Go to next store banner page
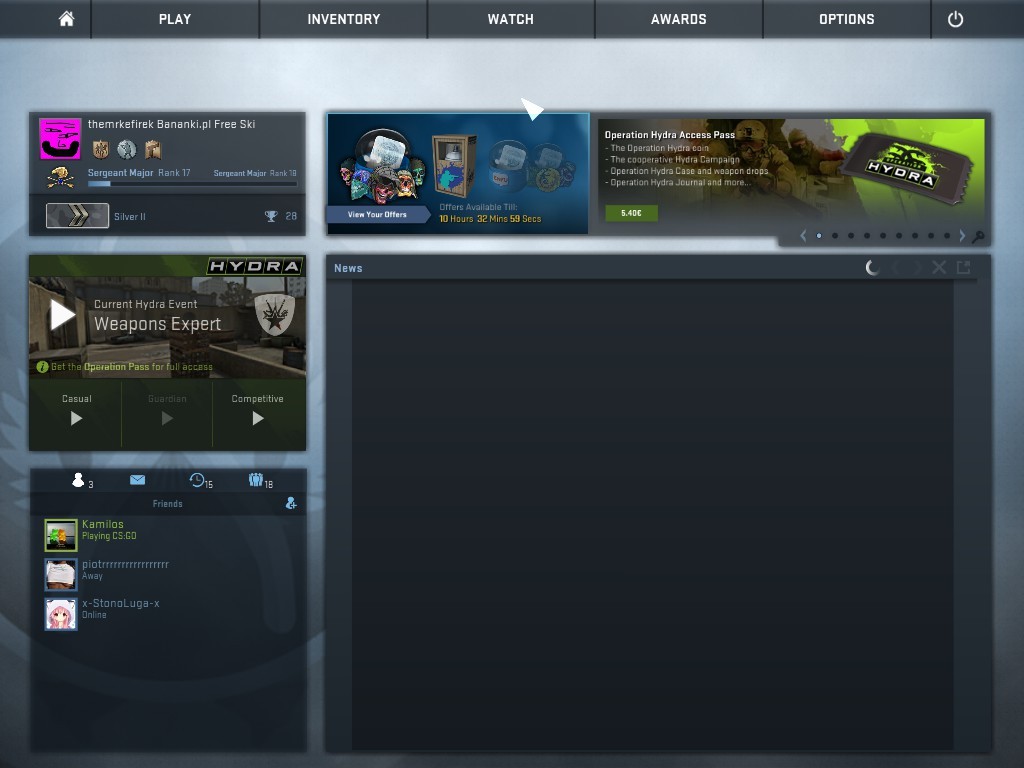1024x768 pixels. click(x=962, y=236)
